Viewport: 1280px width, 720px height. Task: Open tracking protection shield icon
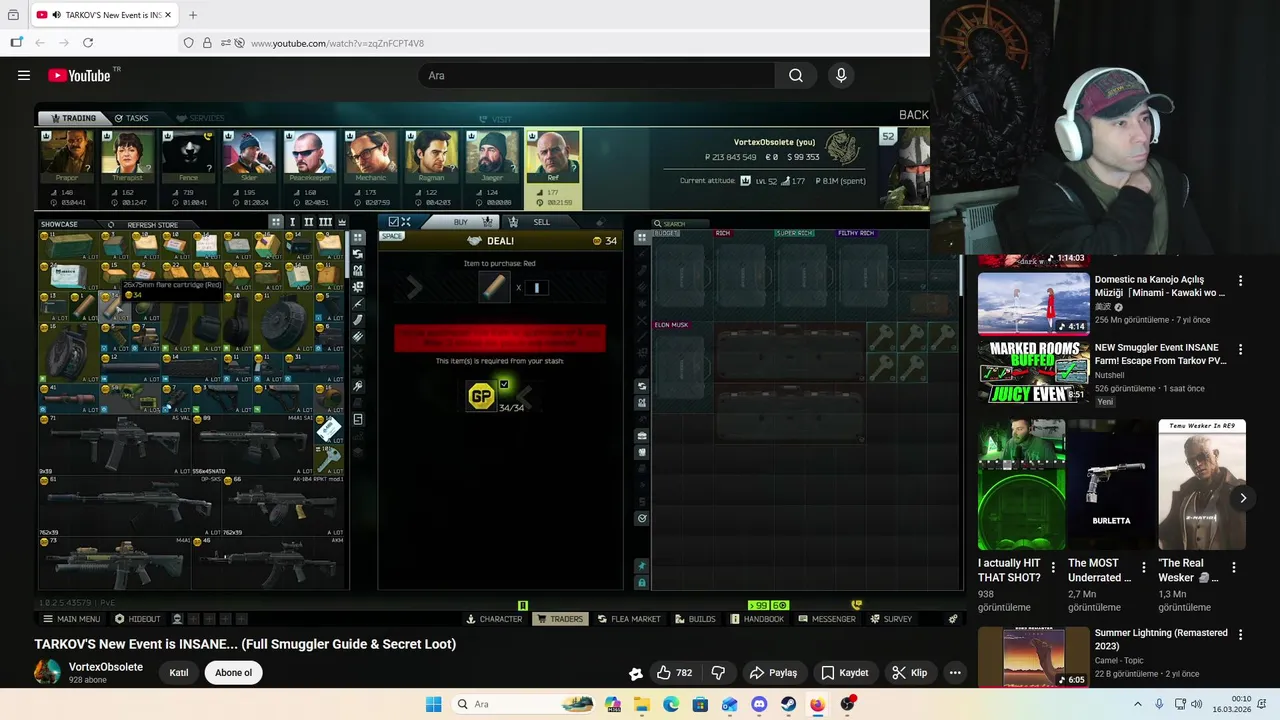click(188, 43)
